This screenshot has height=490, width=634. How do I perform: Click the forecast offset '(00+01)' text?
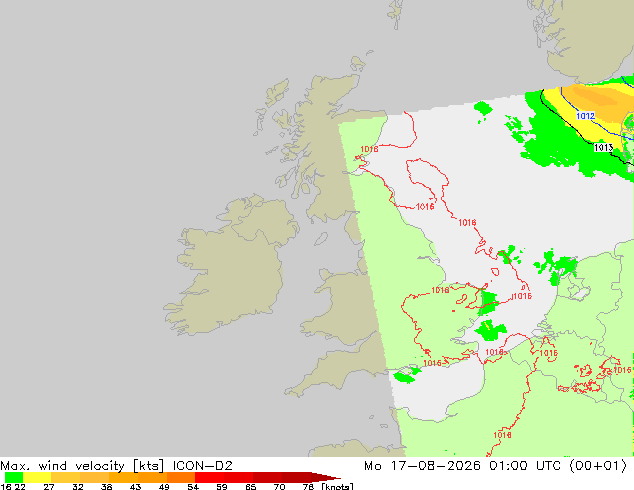coord(598,466)
